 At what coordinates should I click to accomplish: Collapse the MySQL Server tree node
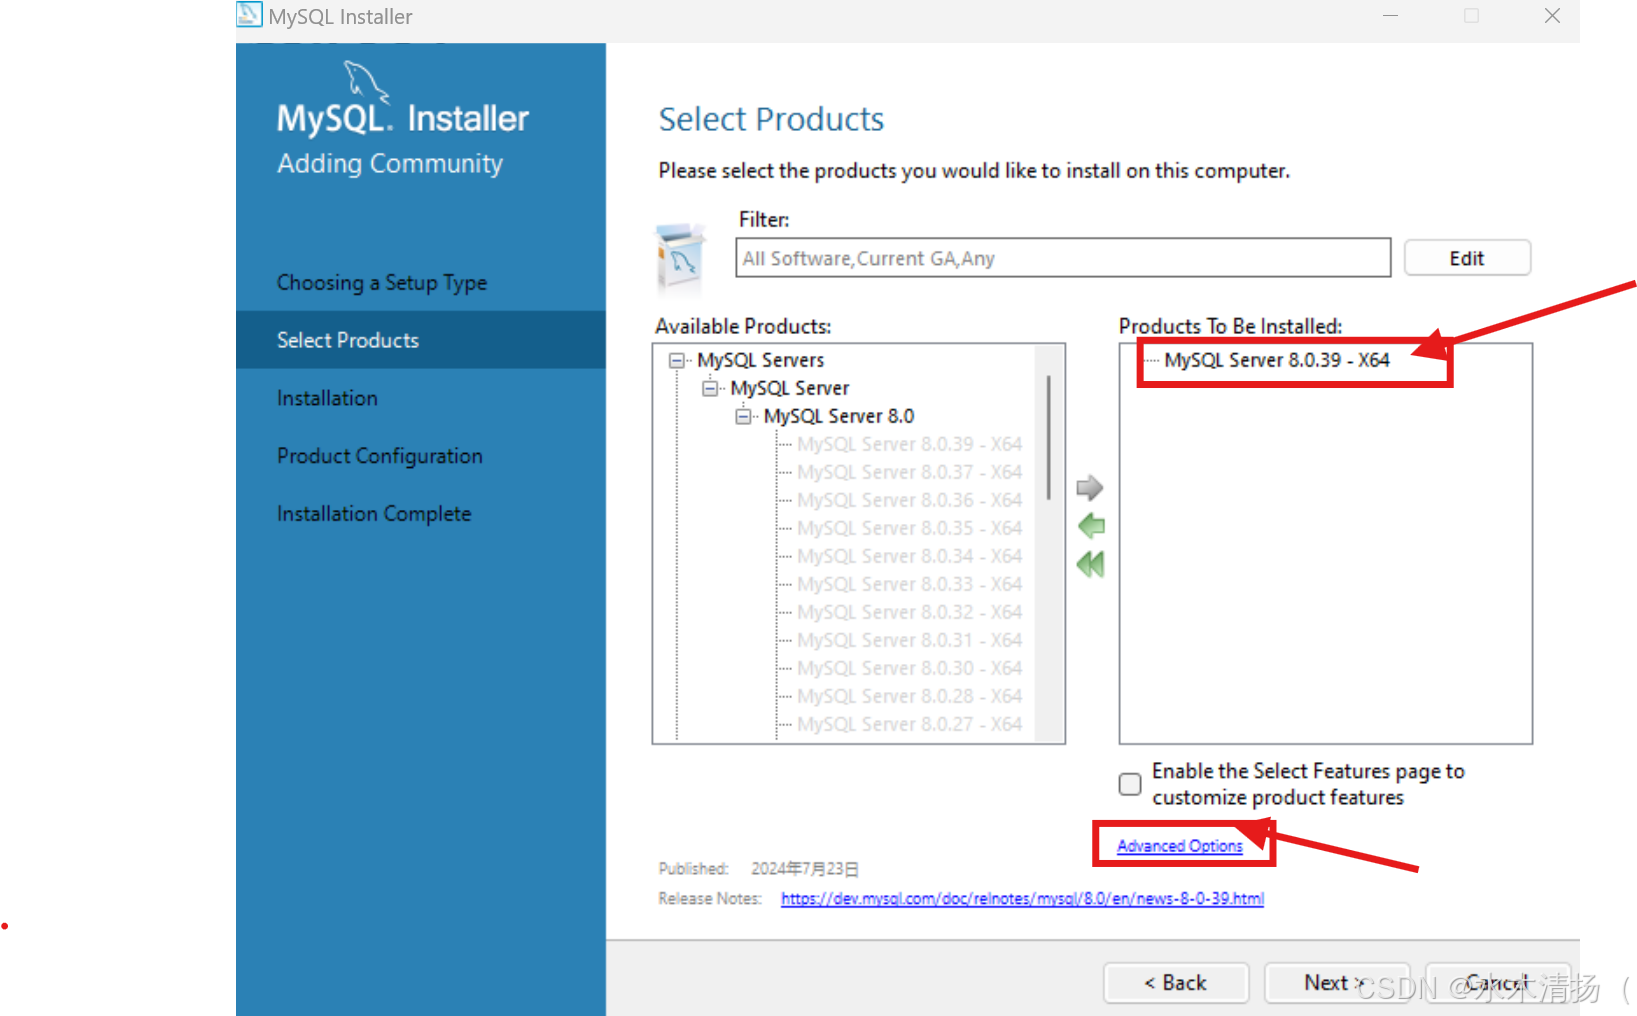pyautogui.click(x=710, y=388)
